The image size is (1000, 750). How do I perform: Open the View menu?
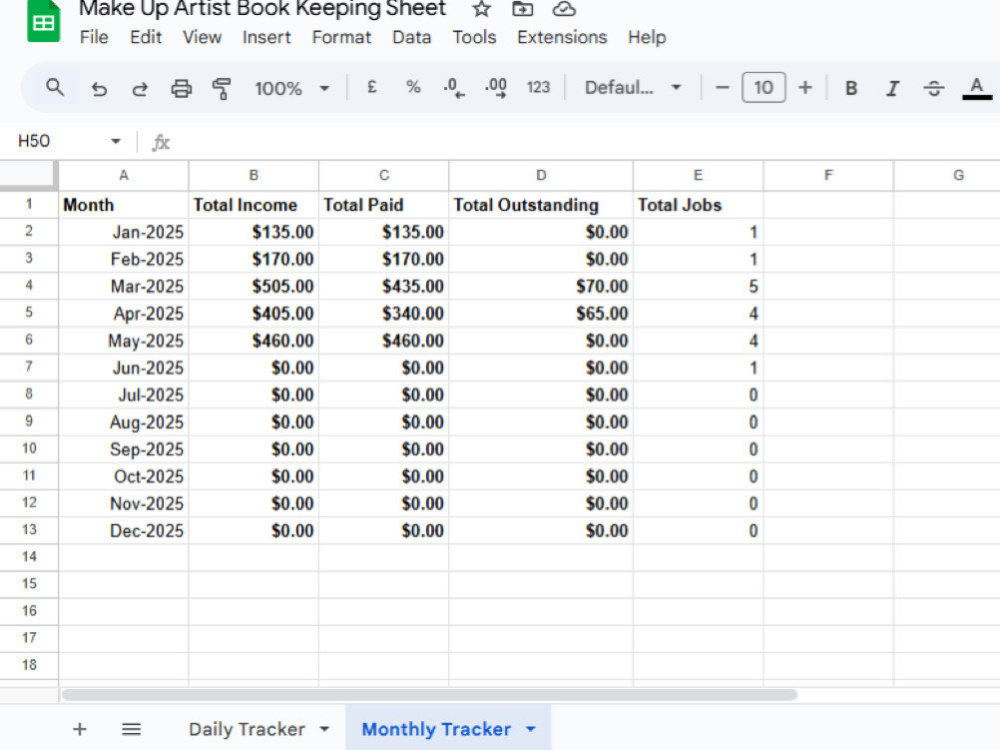(202, 37)
